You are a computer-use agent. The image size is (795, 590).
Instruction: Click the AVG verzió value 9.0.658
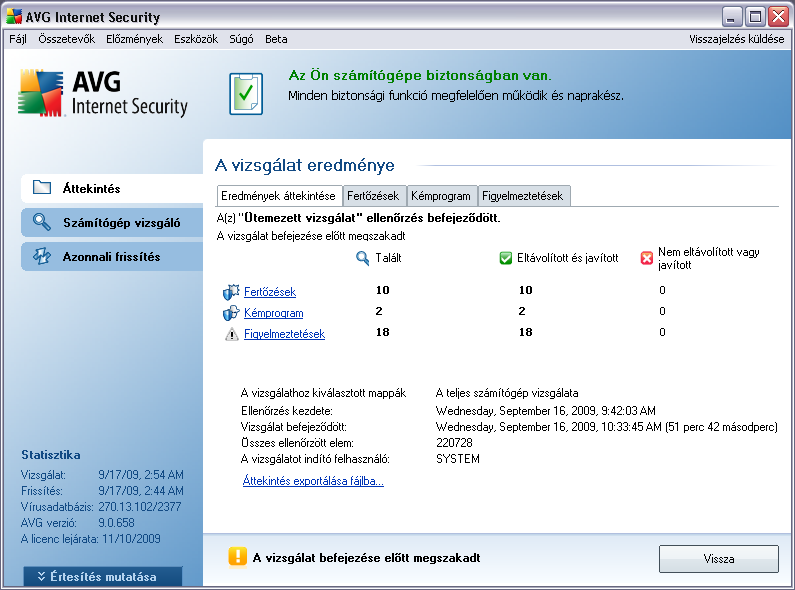coord(116,523)
